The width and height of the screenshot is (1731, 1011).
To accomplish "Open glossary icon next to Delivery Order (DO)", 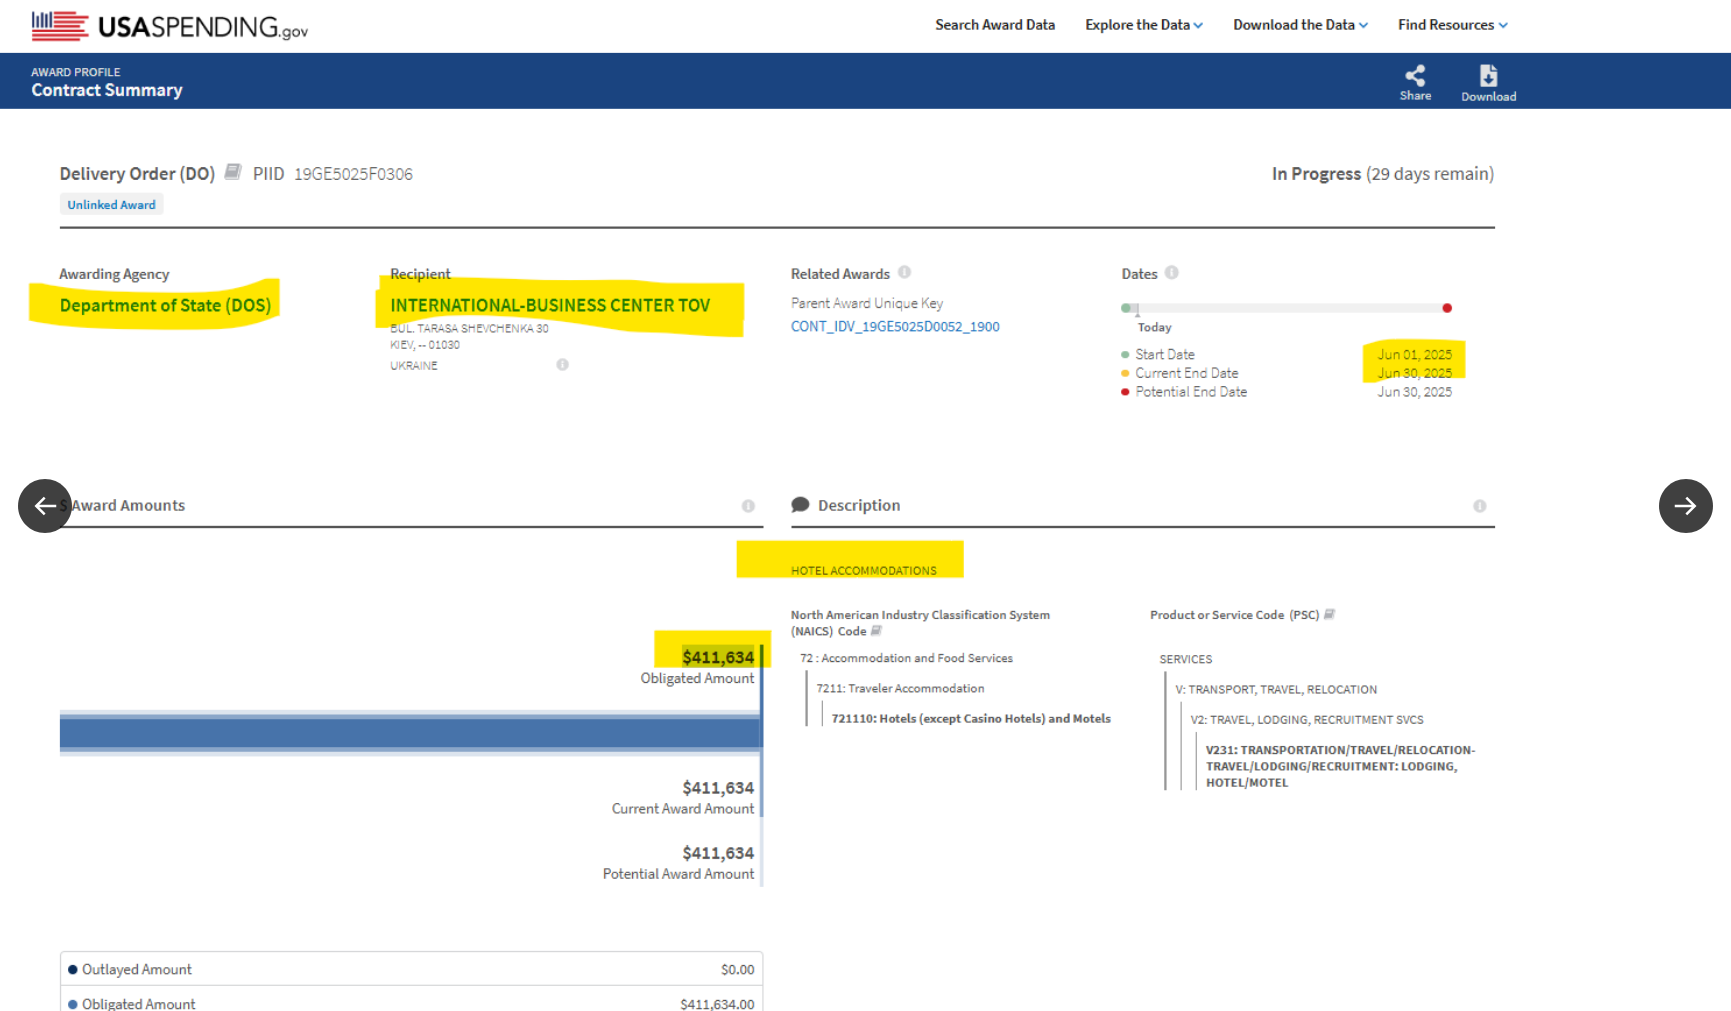I will 233,172.
